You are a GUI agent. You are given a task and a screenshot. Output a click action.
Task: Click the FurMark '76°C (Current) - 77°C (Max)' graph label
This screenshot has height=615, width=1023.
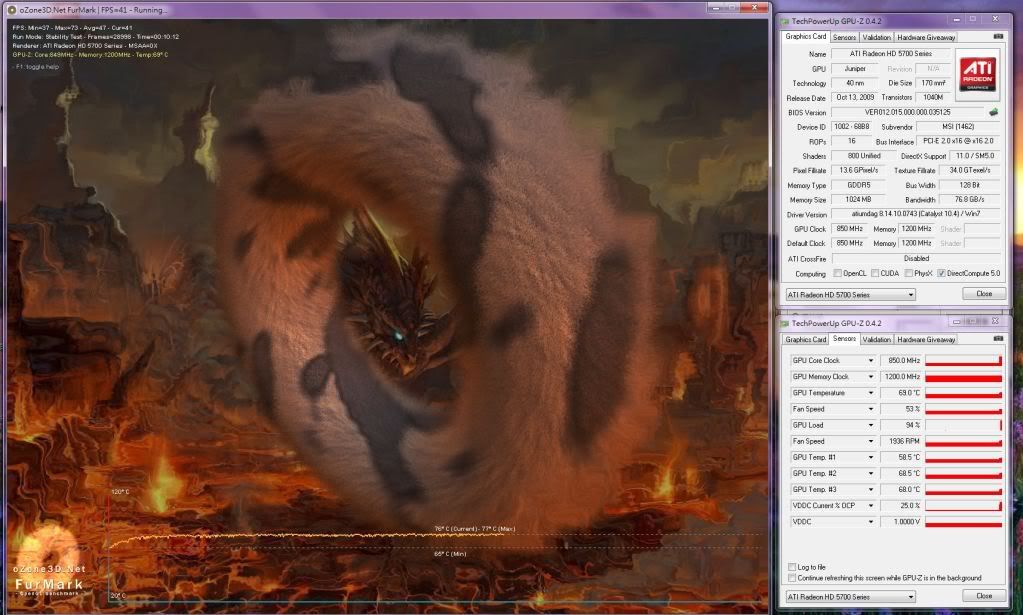(x=474, y=529)
